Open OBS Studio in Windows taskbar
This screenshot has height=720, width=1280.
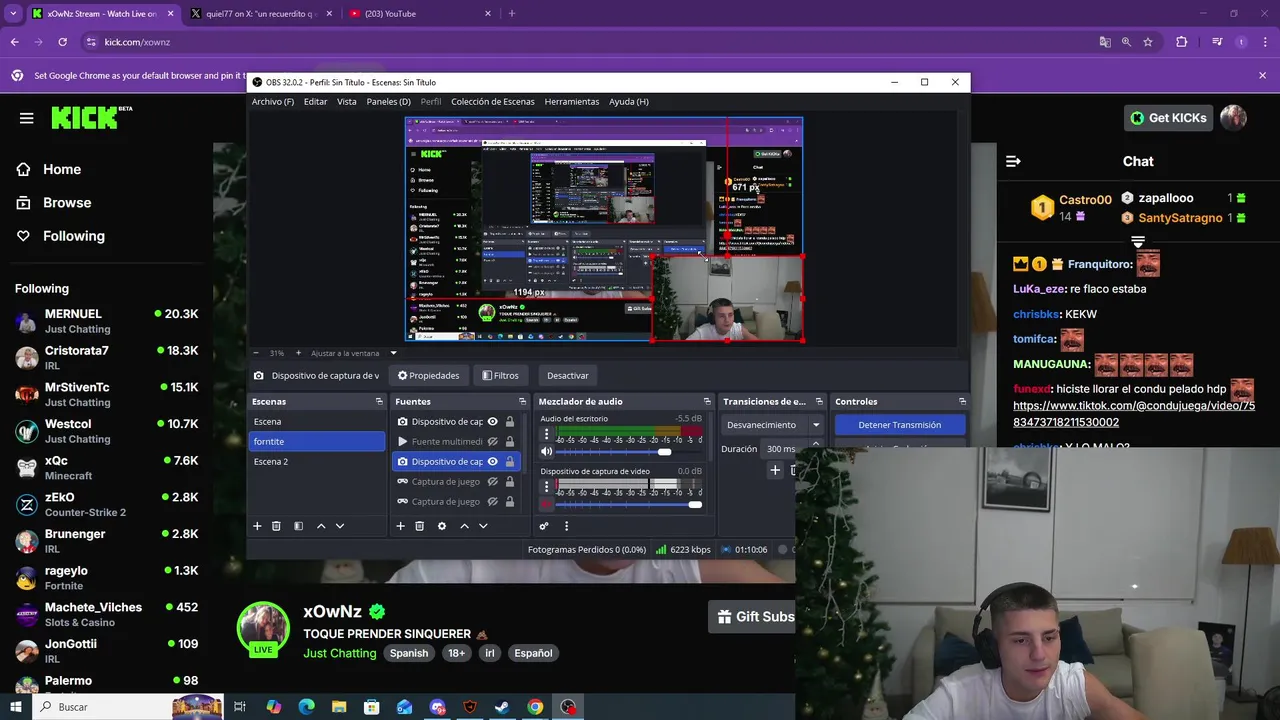pyautogui.click(x=568, y=707)
